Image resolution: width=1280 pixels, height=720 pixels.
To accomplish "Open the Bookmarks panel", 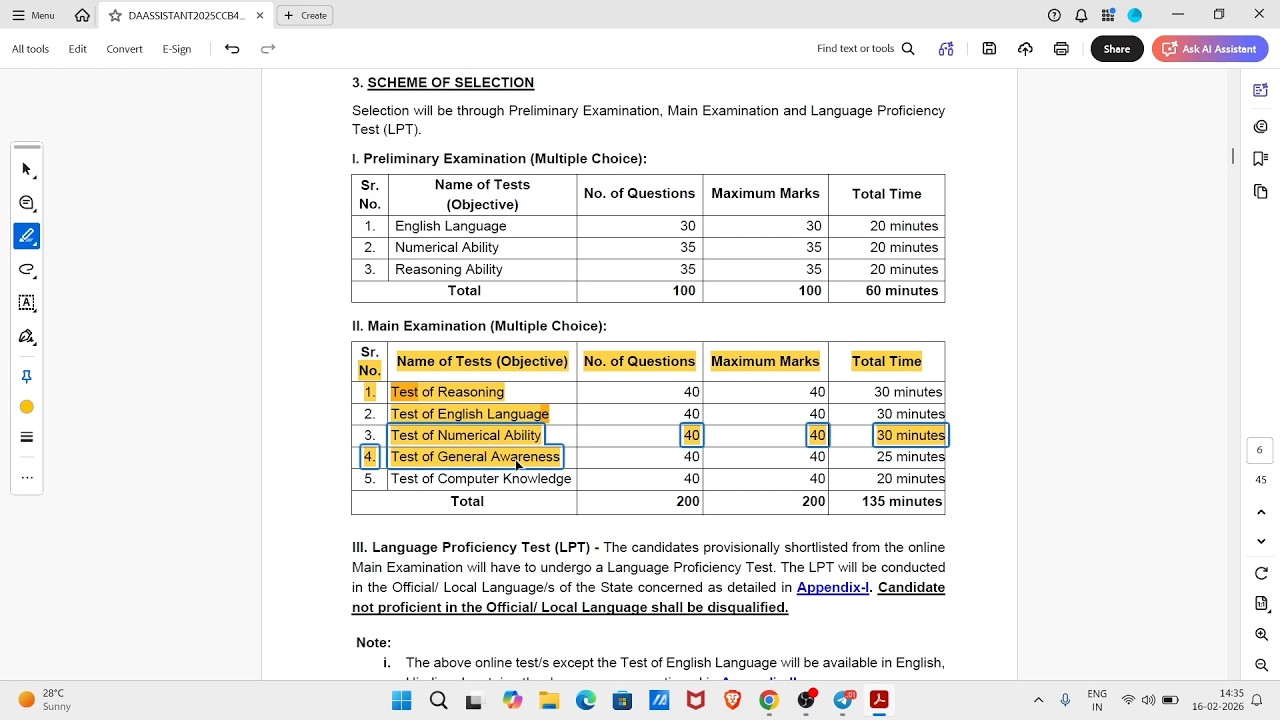I will 1261,158.
